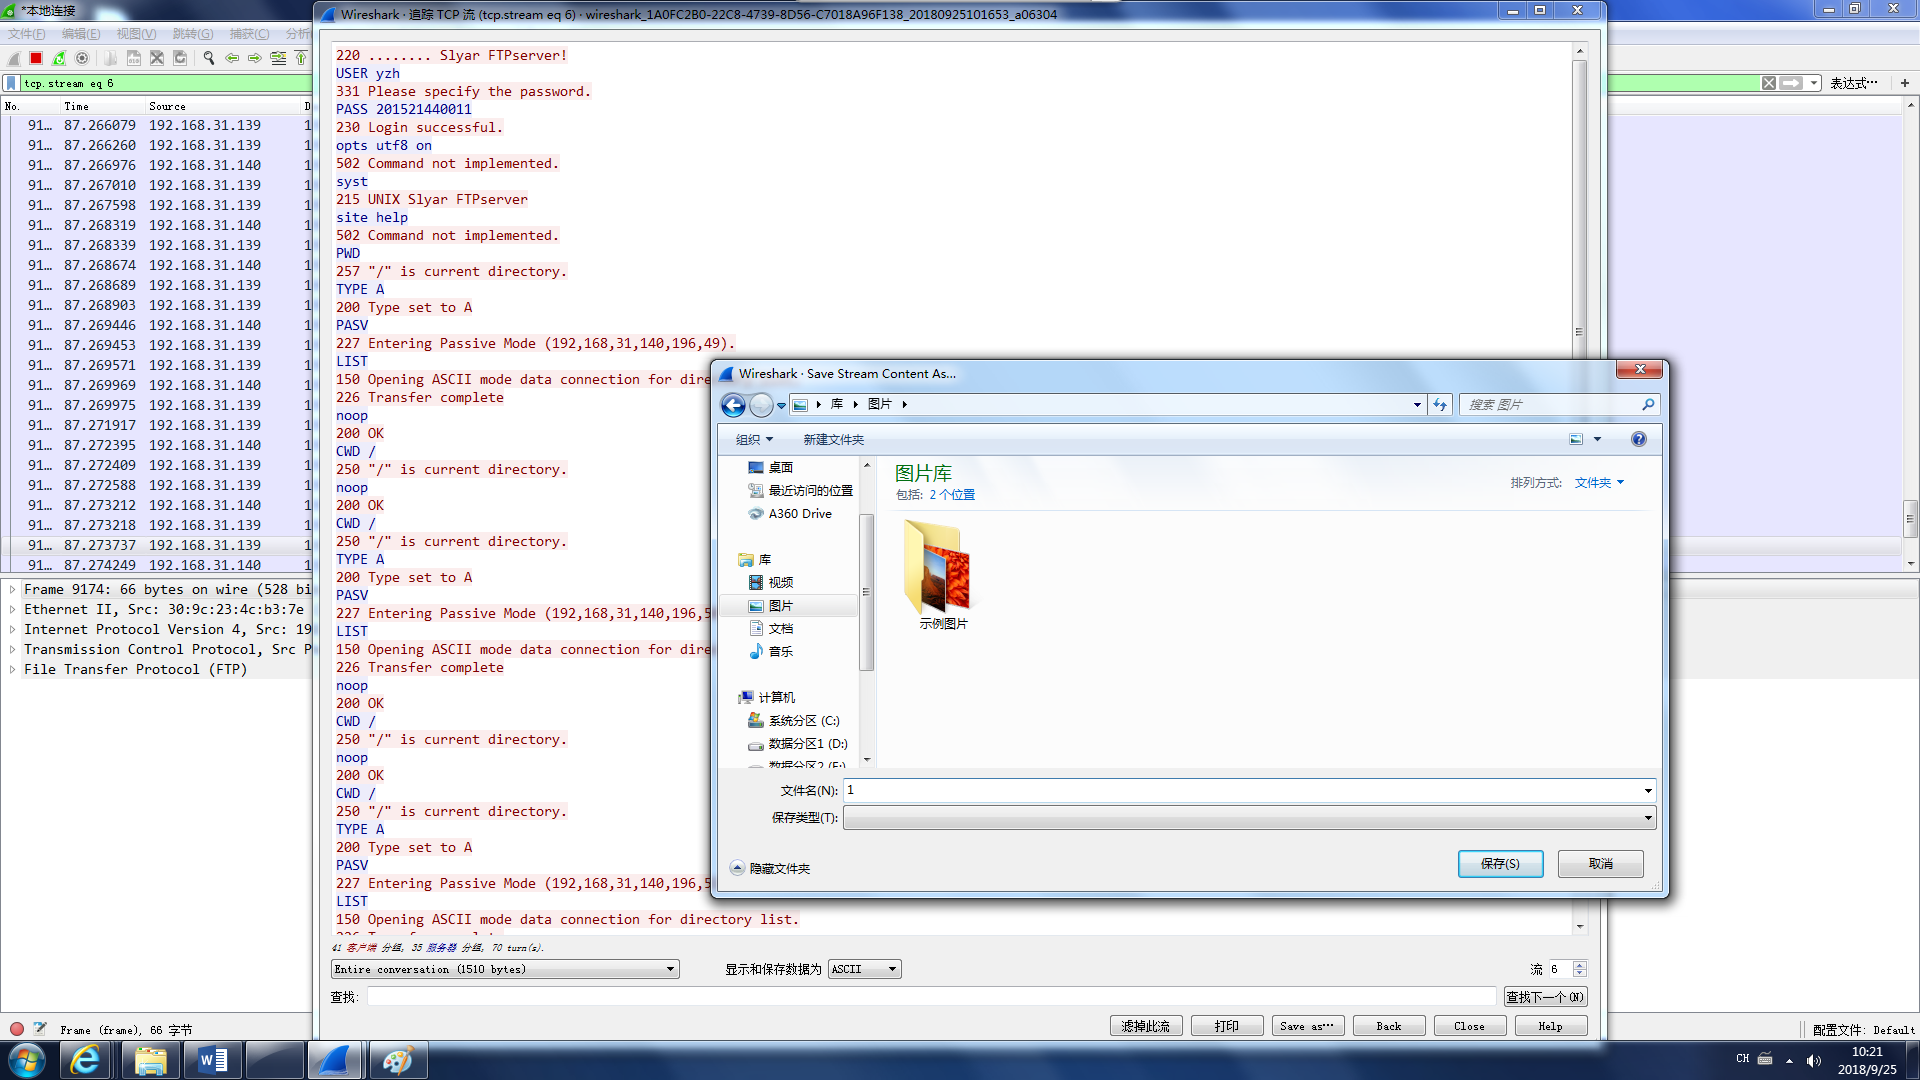This screenshot has height=1080, width=1920.
Task: Open the sort by 文件夹 dropdown
Action: [x=1599, y=483]
